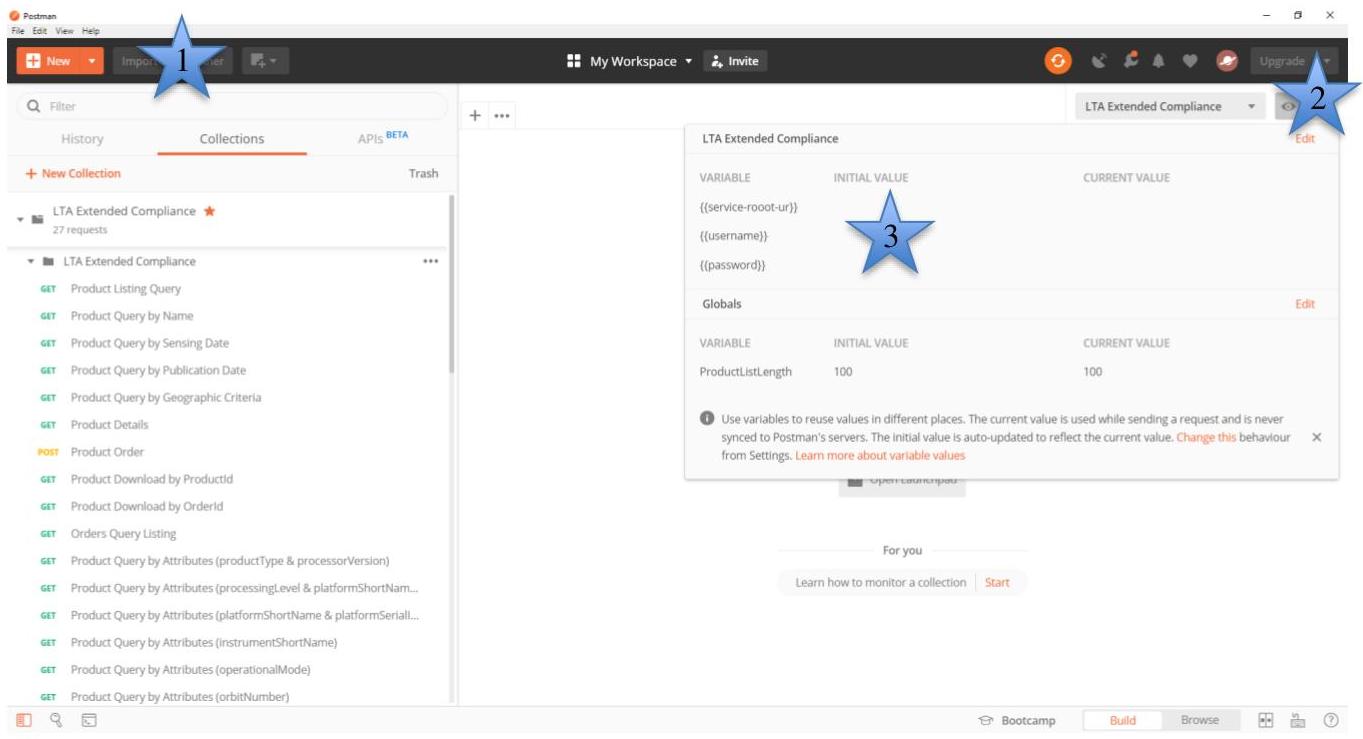Dismiss the variables info message
This screenshot has height=739, width=1363.
1316,438
